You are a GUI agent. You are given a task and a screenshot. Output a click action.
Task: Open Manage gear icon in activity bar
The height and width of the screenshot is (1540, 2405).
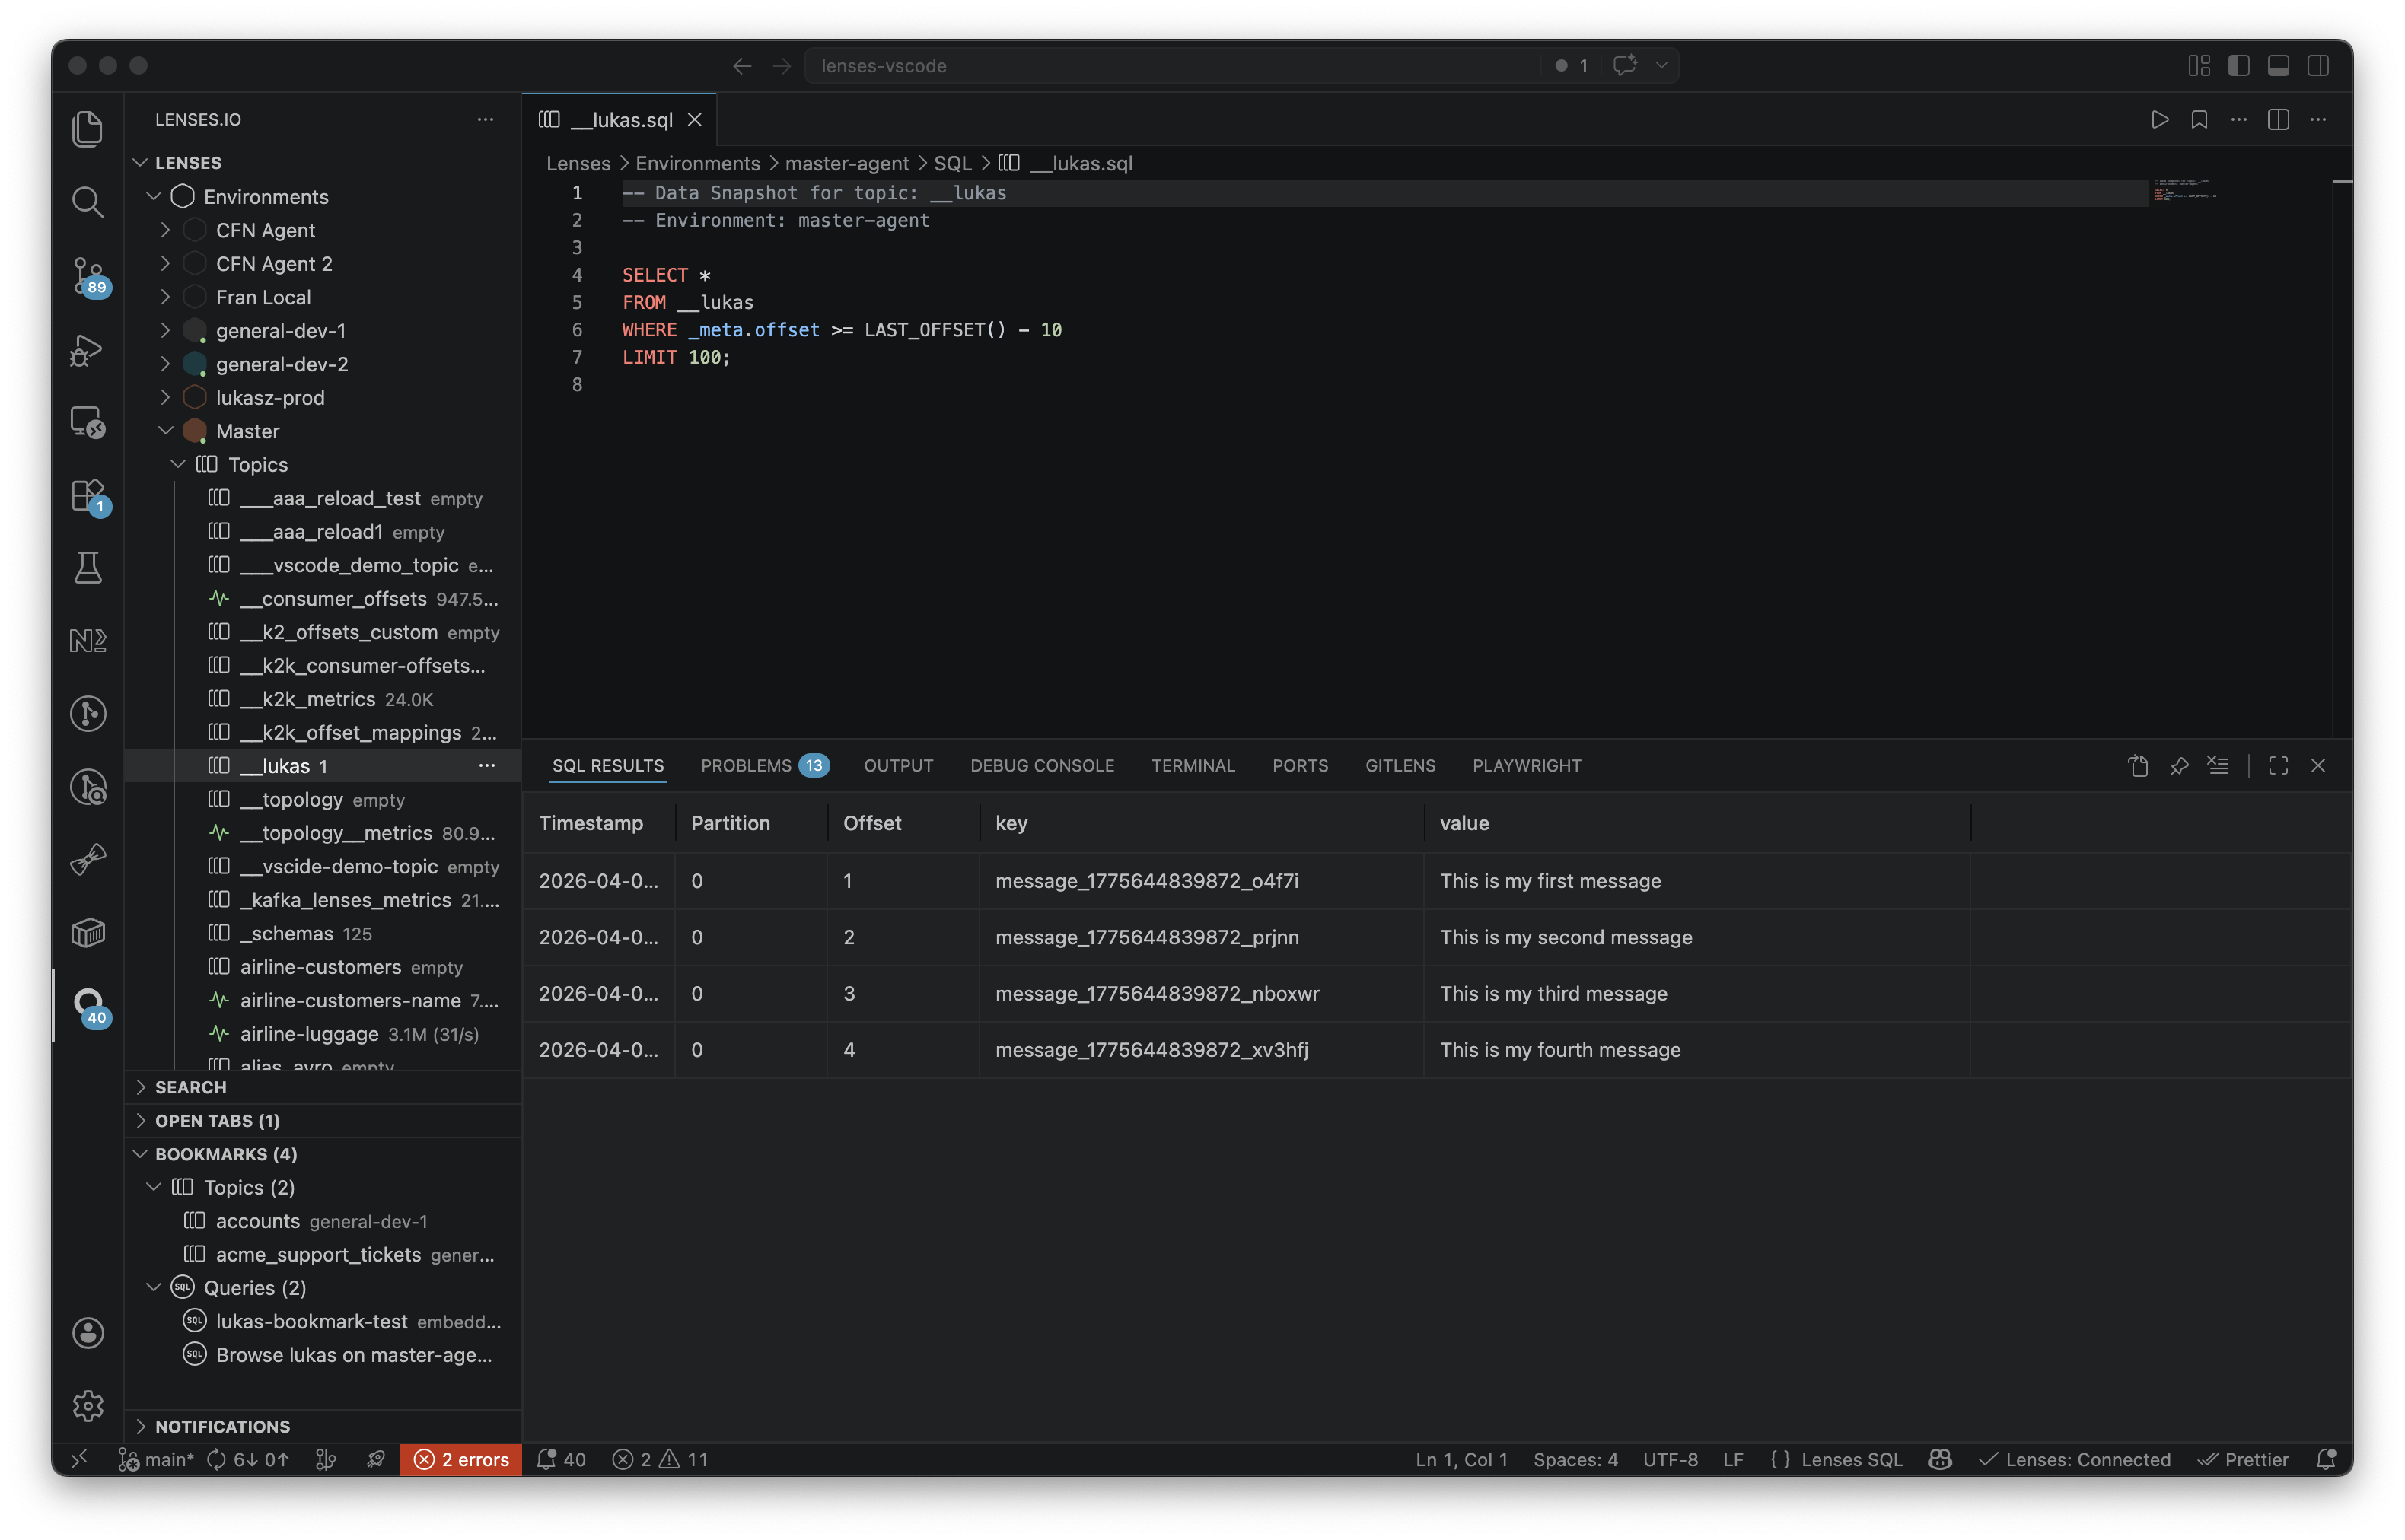point(88,1405)
